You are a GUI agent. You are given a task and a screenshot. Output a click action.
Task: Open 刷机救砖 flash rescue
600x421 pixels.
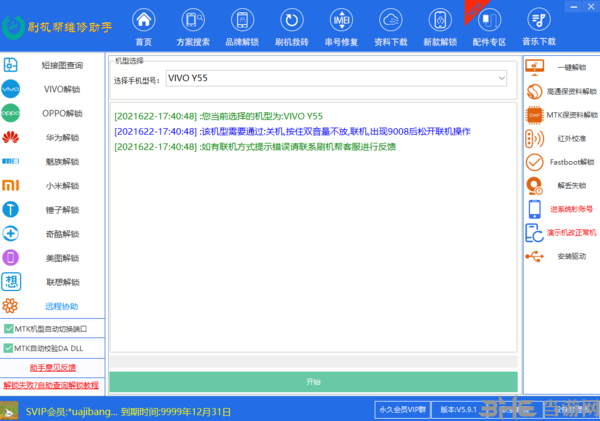pyautogui.click(x=292, y=20)
